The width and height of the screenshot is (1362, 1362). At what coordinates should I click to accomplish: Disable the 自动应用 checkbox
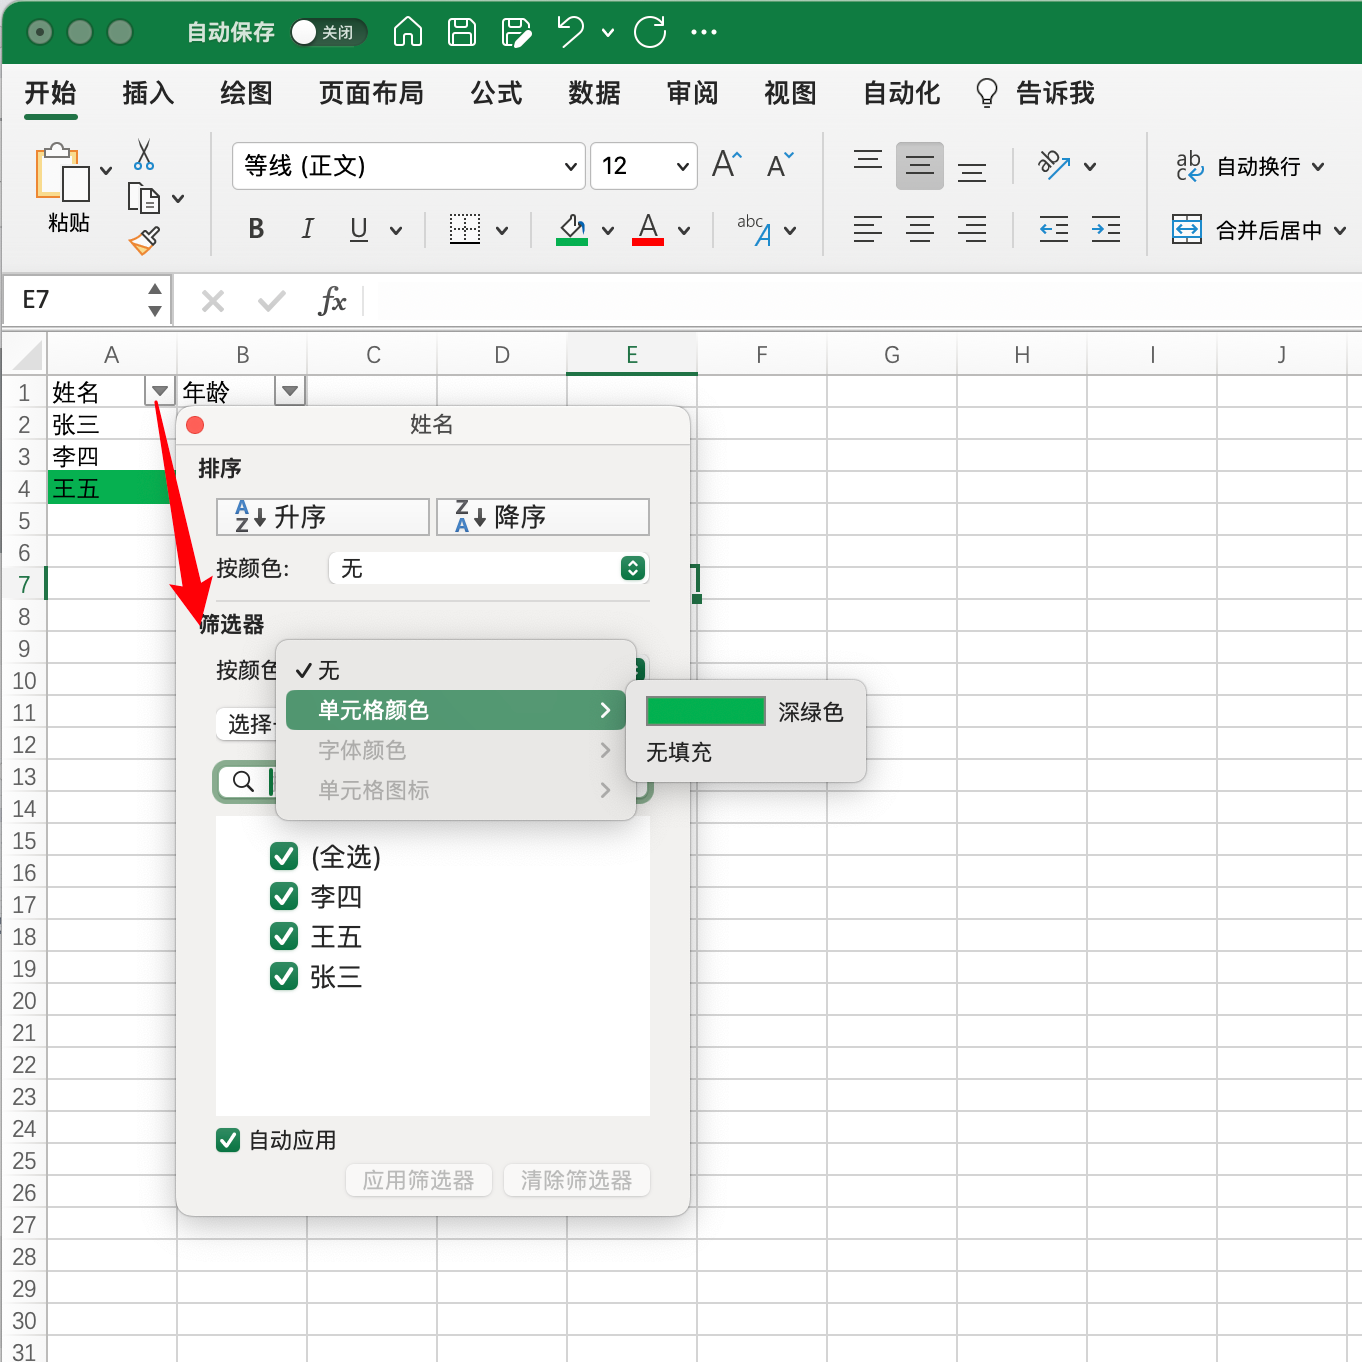[x=228, y=1140]
